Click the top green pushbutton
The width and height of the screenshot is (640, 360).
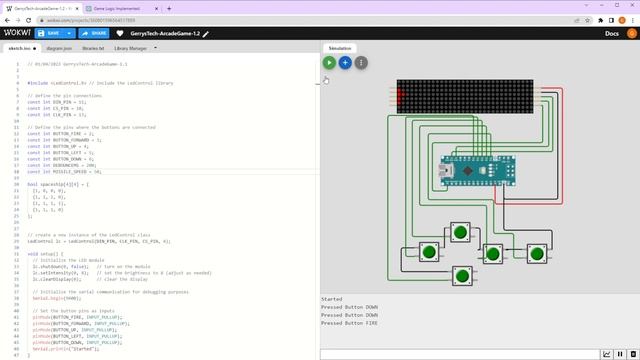pyautogui.click(x=460, y=232)
